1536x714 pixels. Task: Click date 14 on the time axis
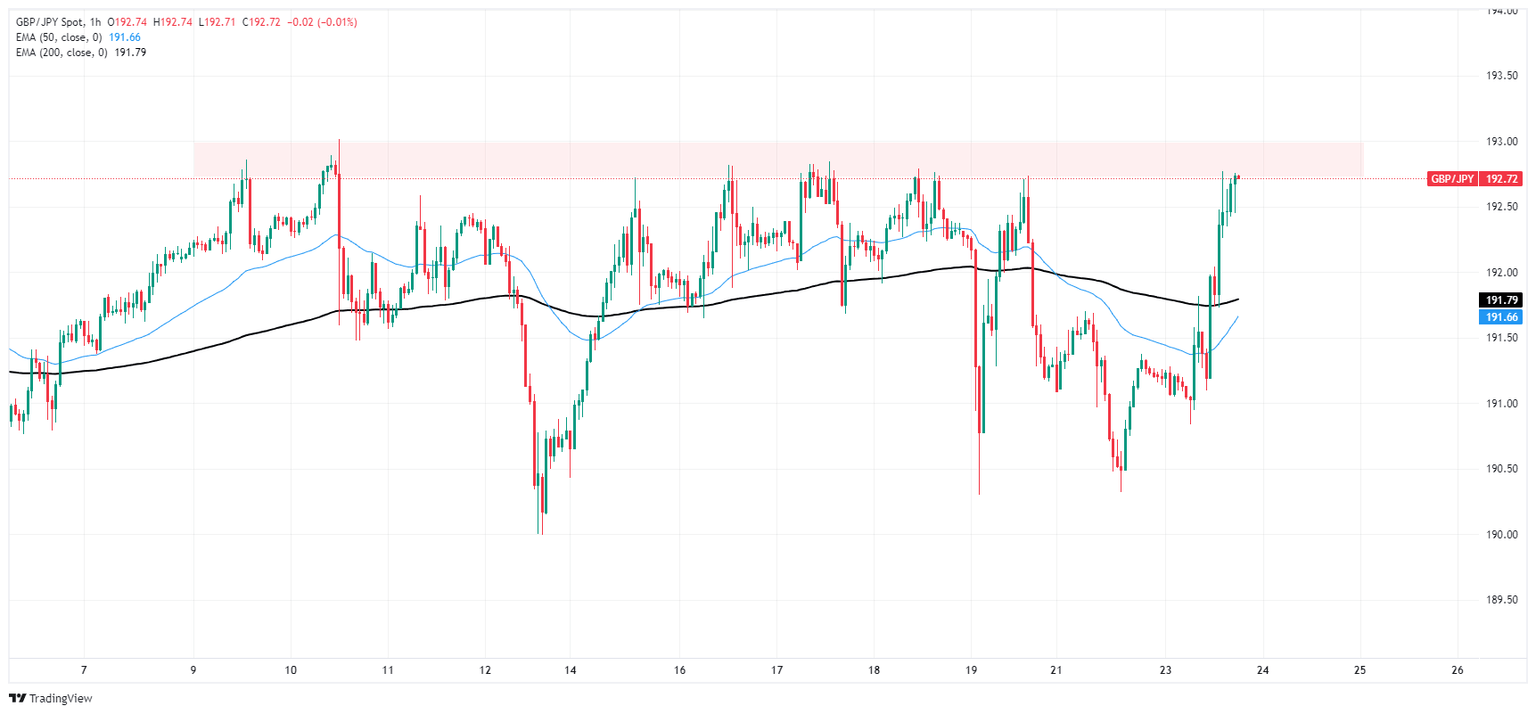(x=569, y=669)
